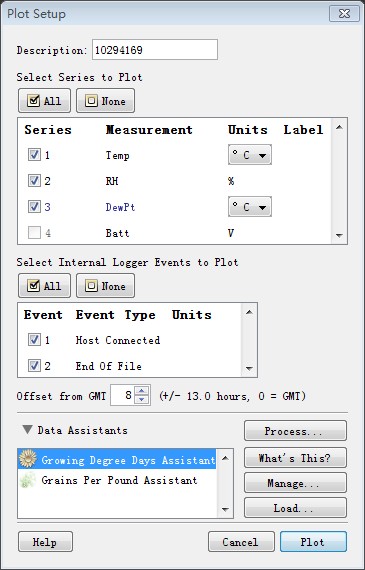
Task: Increase GMT offset with up arrow
Action: [142, 391]
